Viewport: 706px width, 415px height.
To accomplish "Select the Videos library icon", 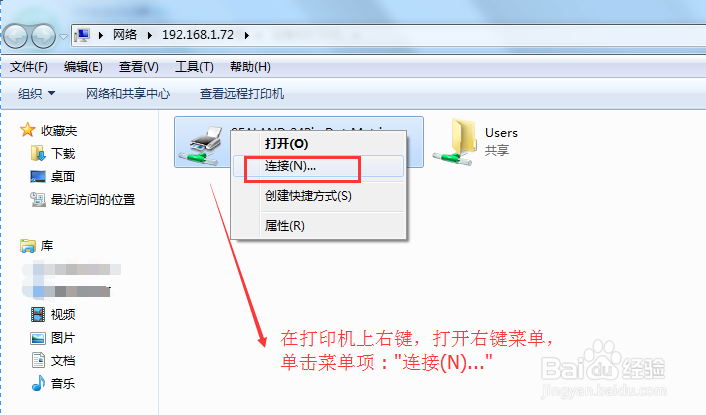I will tap(38, 314).
